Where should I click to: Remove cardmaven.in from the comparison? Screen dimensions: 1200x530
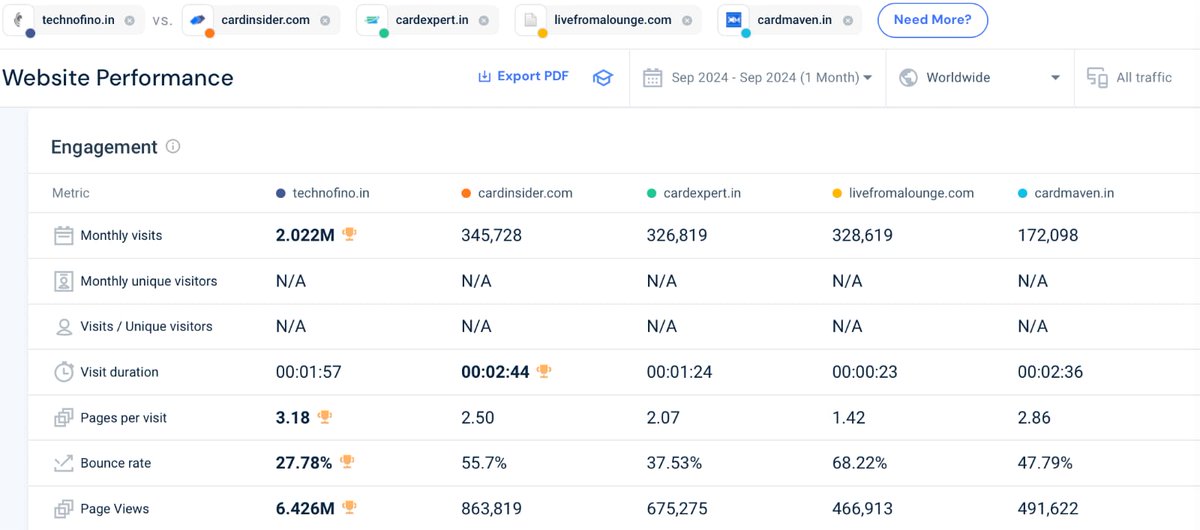click(847, 20)
